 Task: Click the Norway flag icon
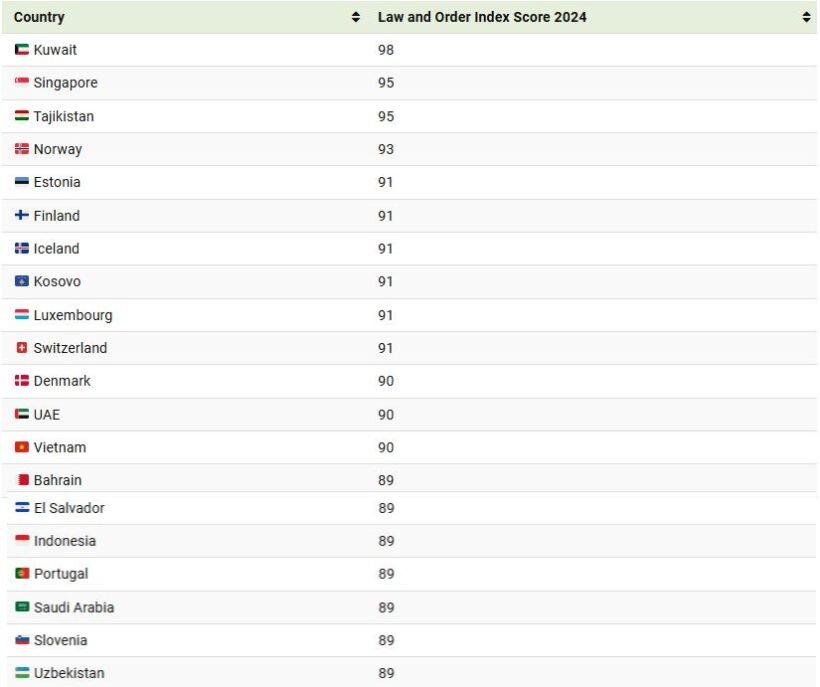click(x=22, y=149)
